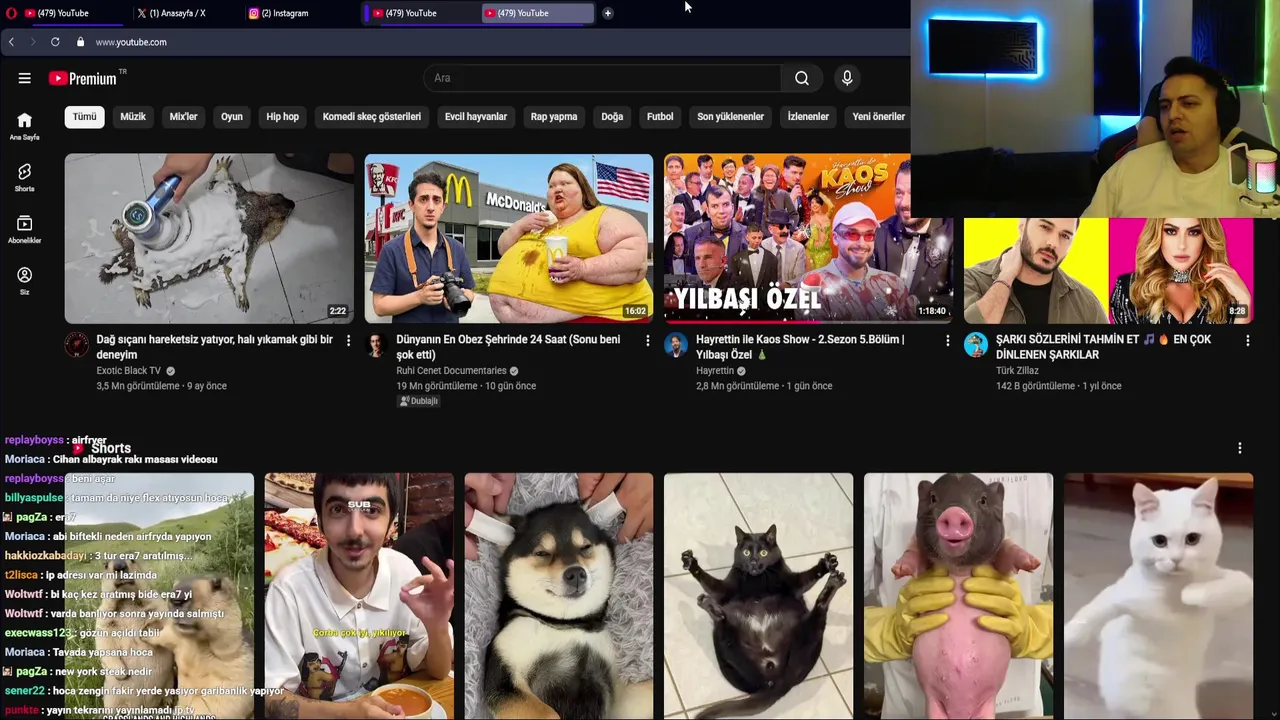Screen dimensions: 1280x720
Task: Start voice search with microphone icon
Action: tap(847, 78)
